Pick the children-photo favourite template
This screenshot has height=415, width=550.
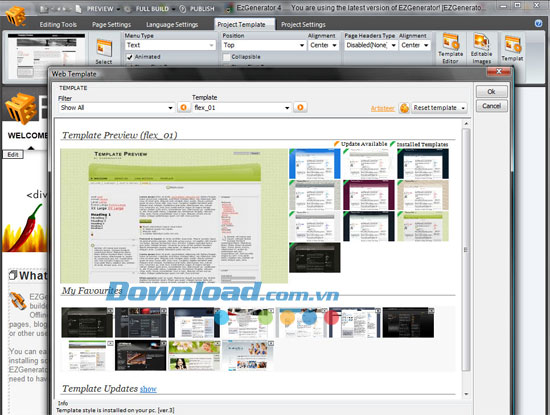click(x=248, y=355)
